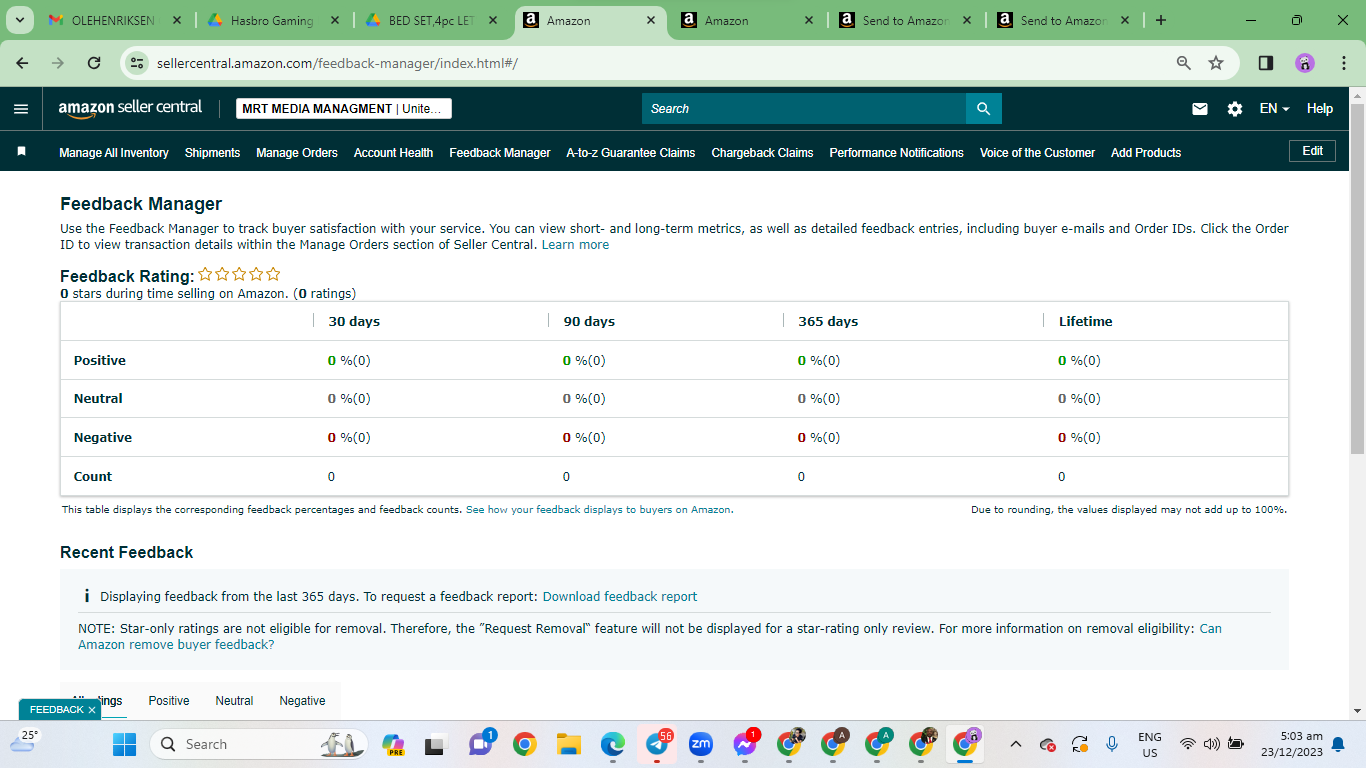Bookmark this page with the star icon
The height and width of the screenshot is (768, 1366).
1216,63
